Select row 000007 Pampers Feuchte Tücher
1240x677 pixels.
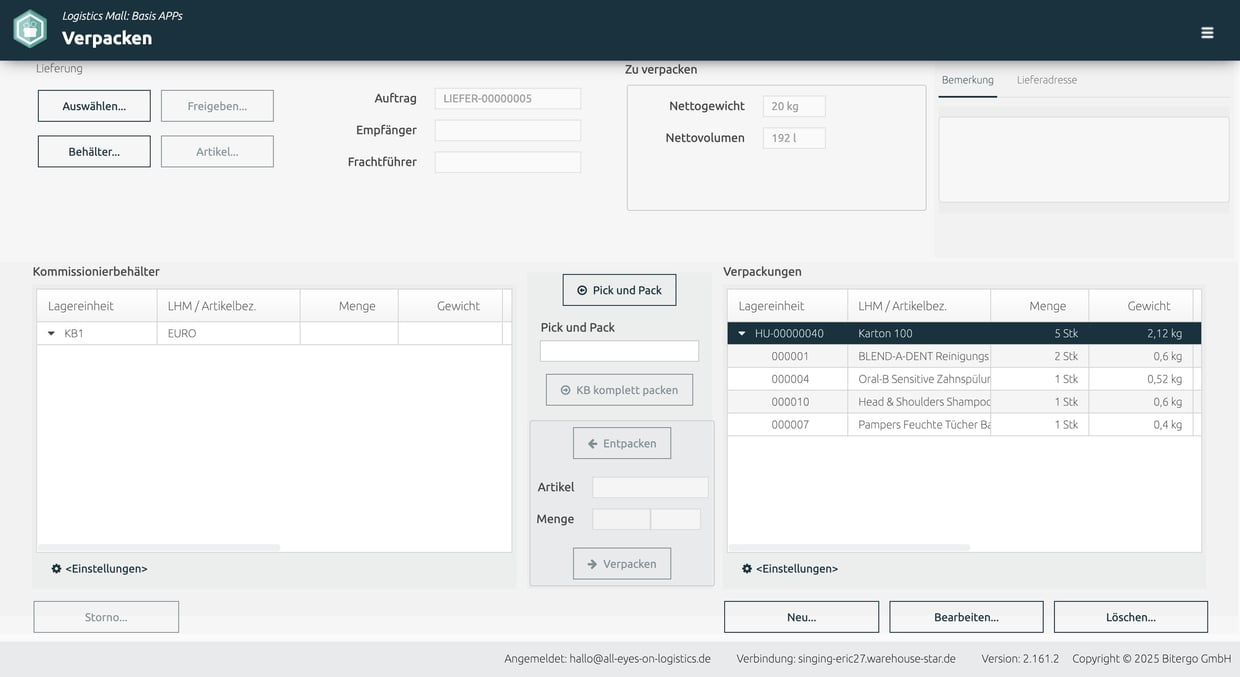964,424
